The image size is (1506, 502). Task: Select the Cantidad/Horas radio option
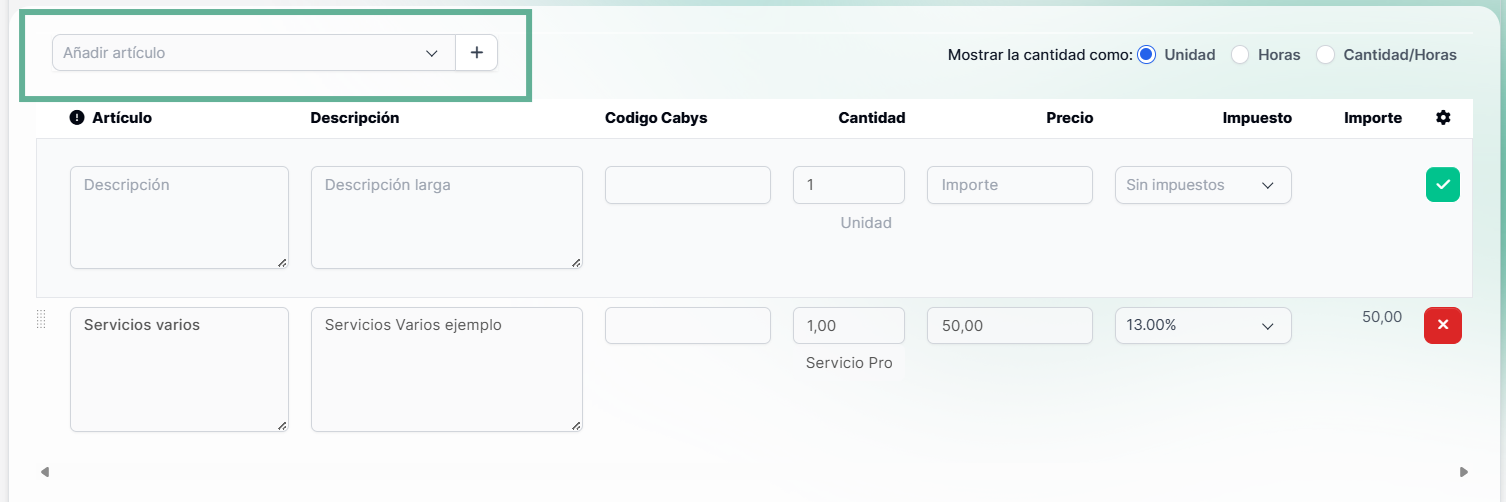pos(1326,55)
